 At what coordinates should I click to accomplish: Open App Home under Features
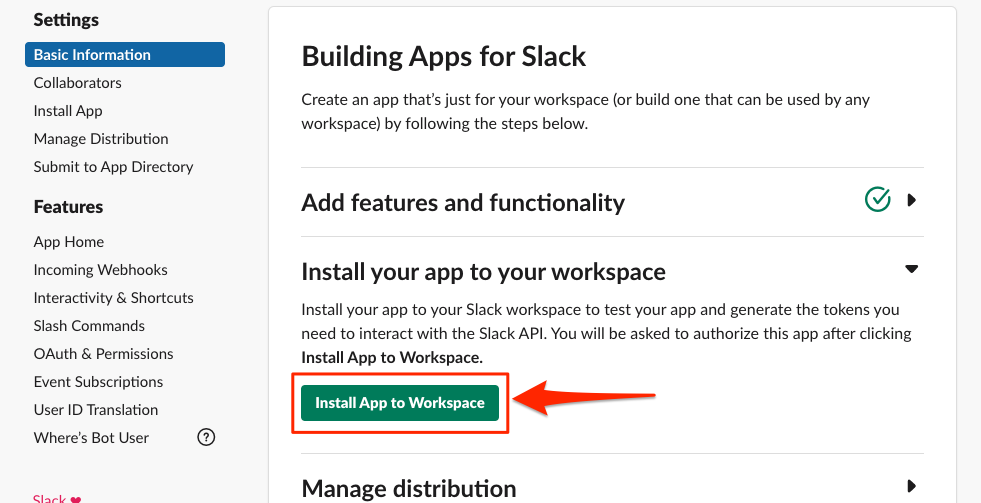coord(69,242)
